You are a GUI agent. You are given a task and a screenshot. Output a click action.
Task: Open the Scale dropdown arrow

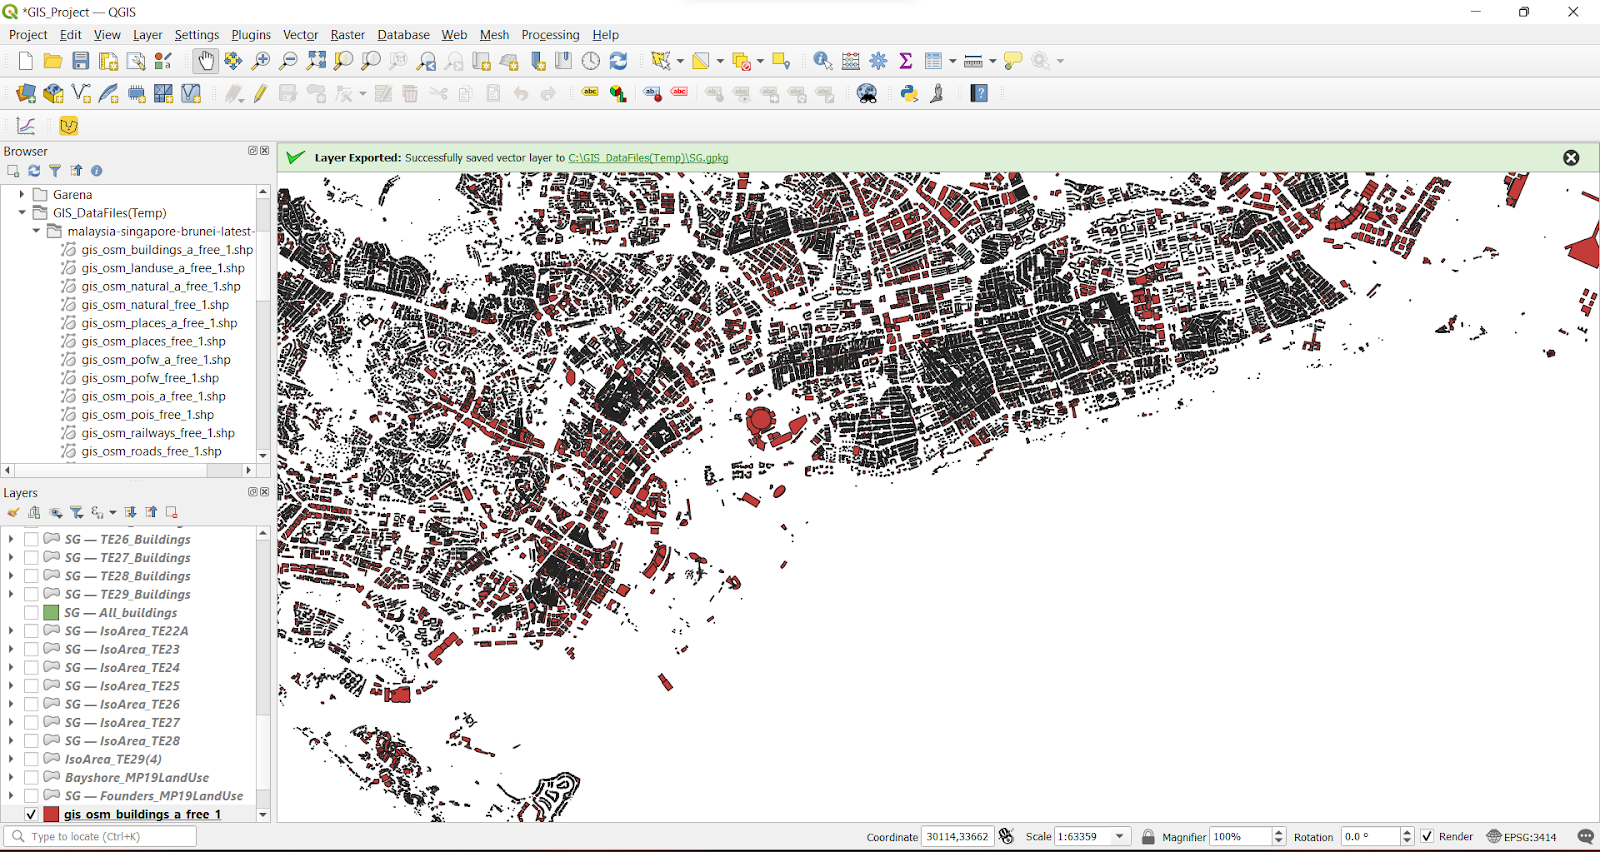[1120, 836]
